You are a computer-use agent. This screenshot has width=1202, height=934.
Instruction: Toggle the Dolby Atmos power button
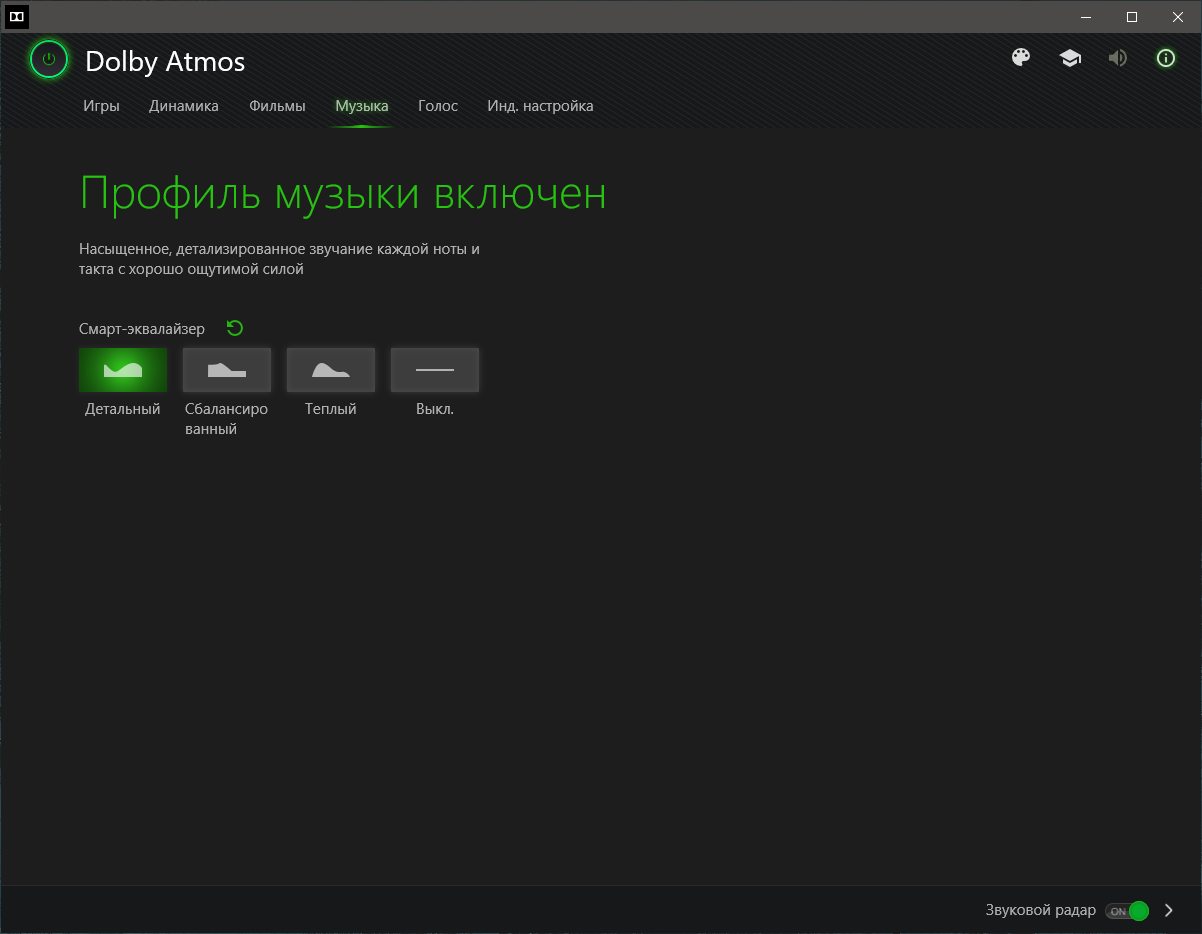tap(48, 60)
